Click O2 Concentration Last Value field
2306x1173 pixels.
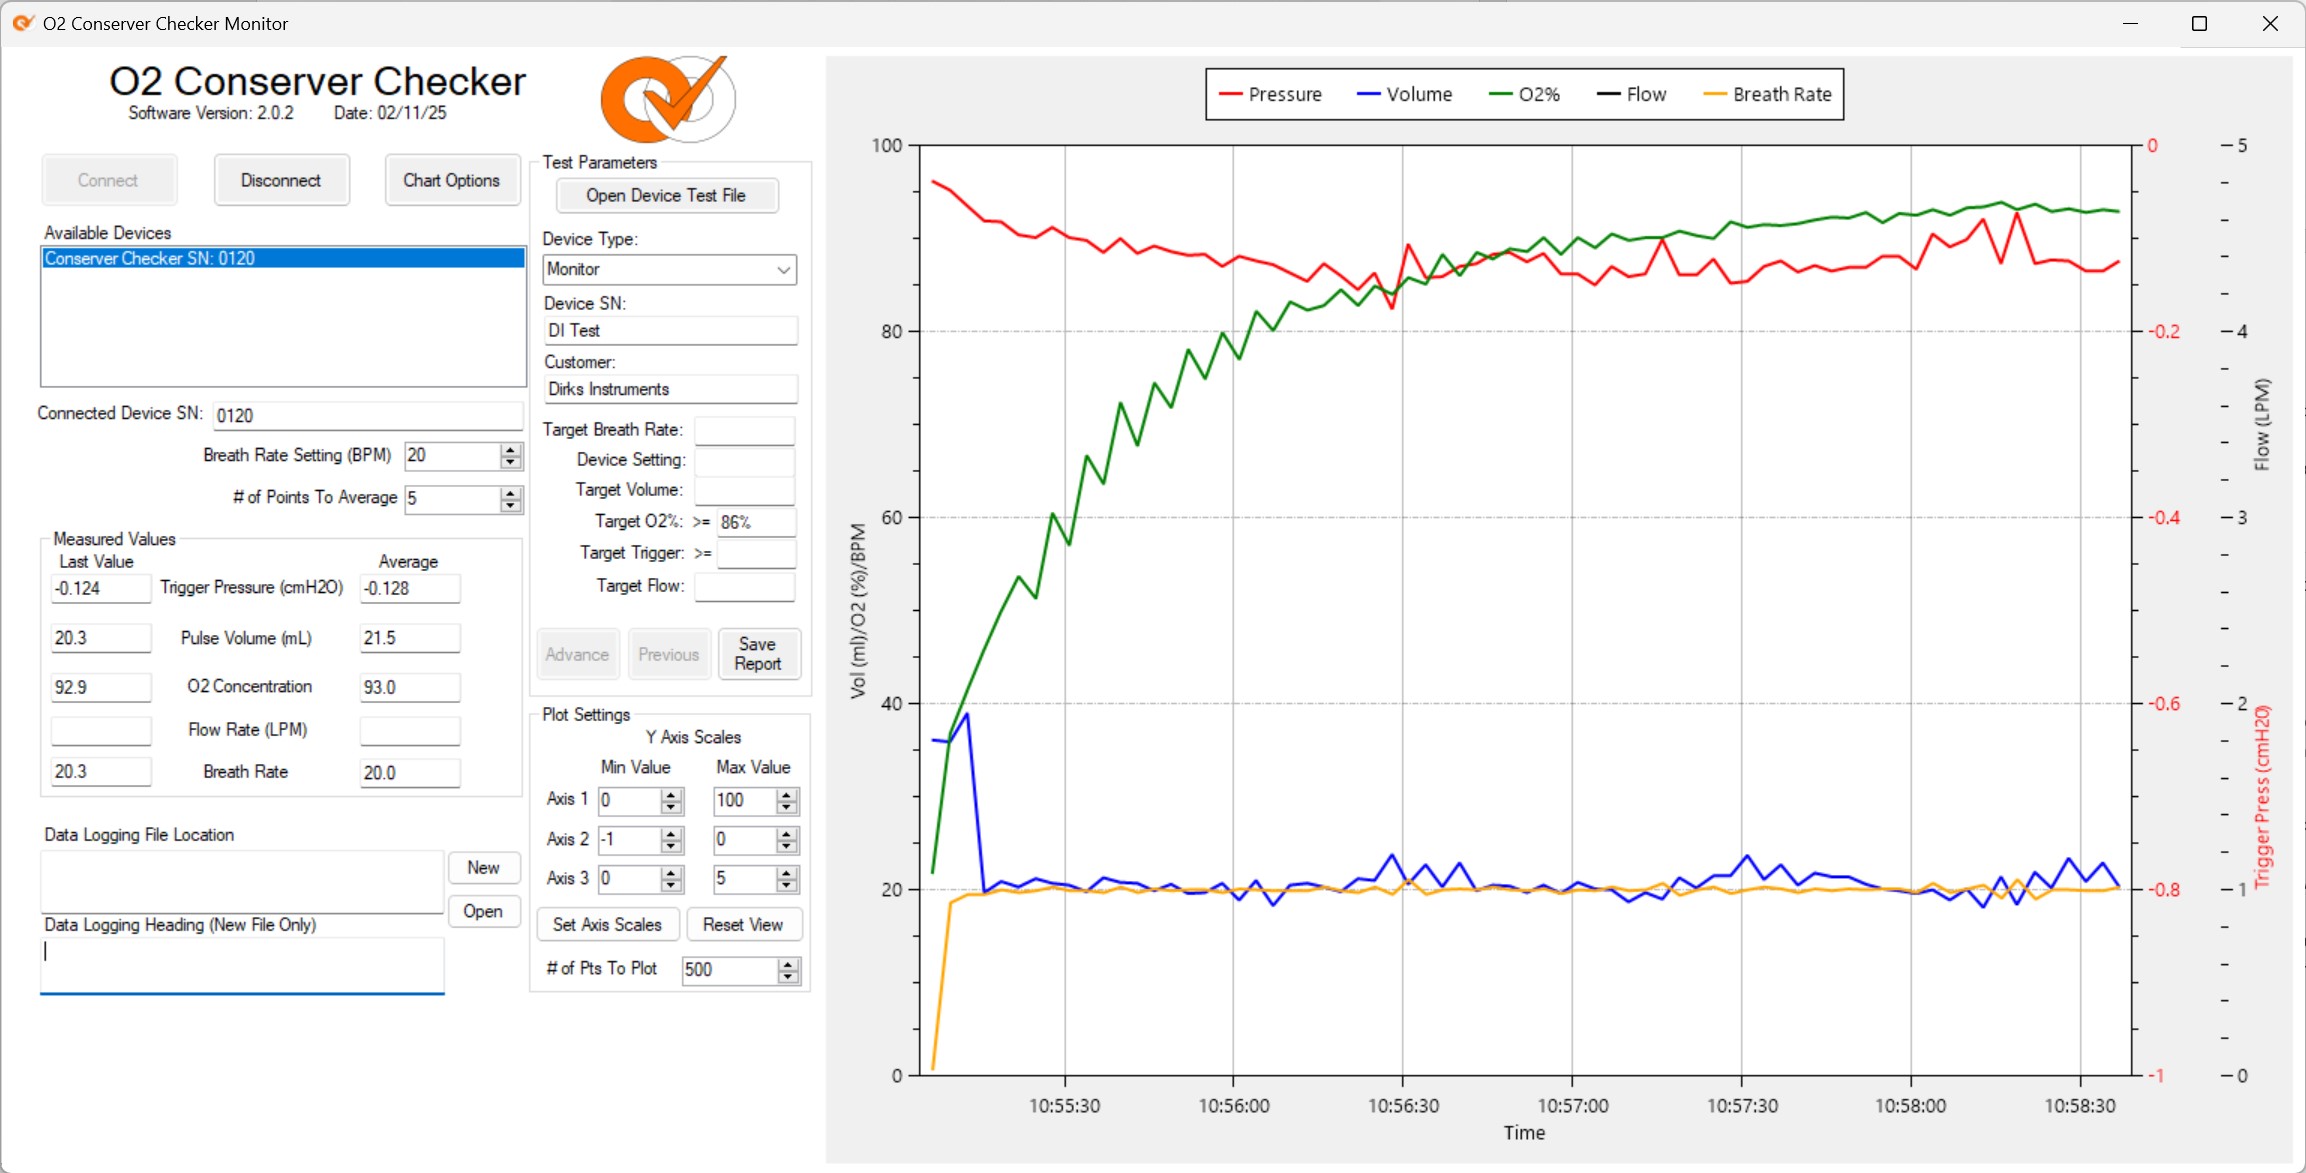click(101, 687)
